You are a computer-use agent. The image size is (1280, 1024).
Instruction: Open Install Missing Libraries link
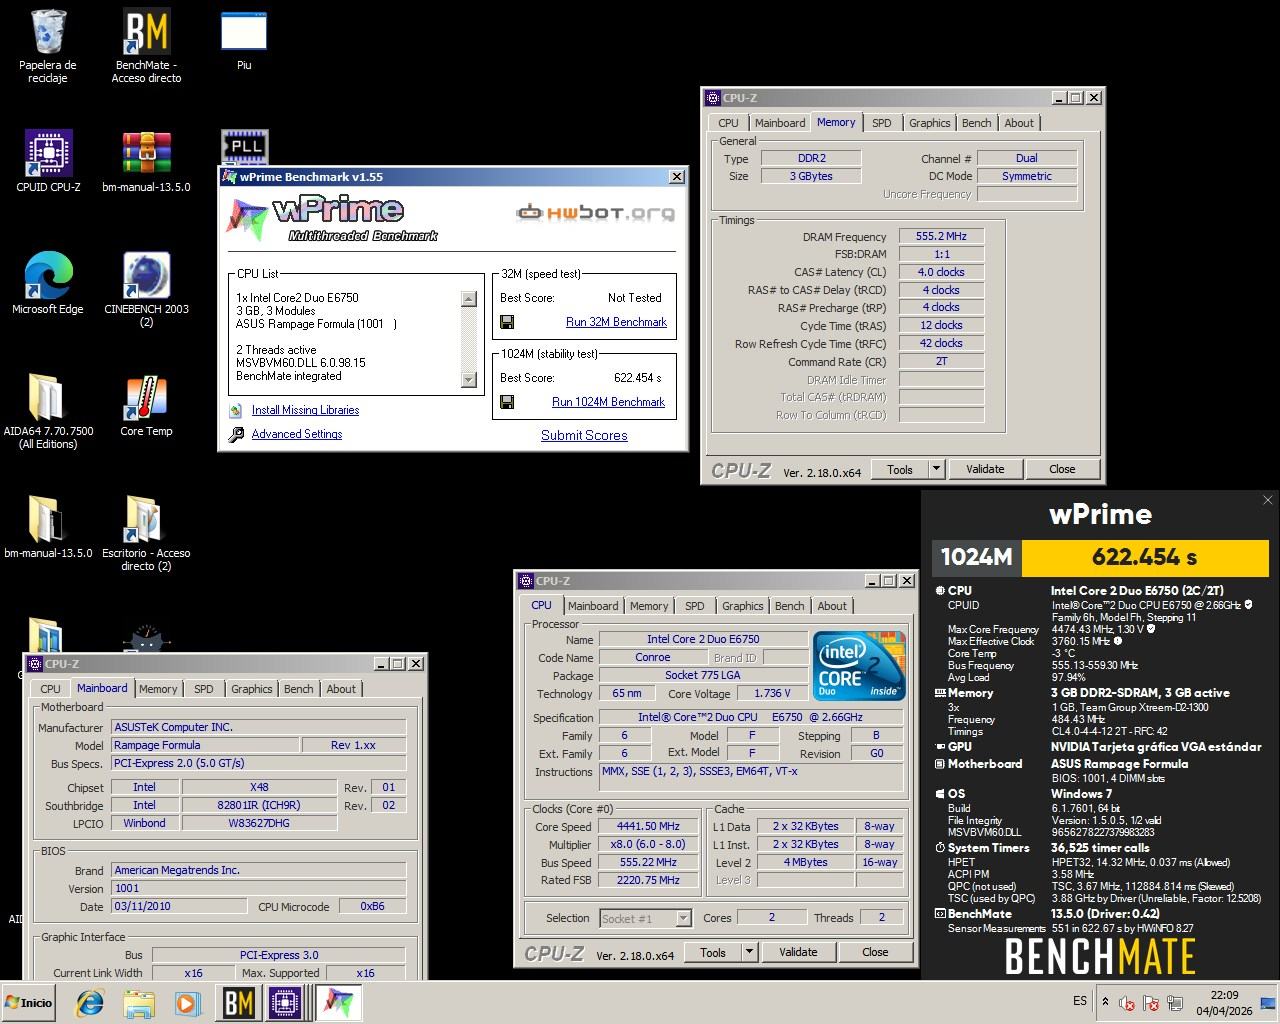305,410
